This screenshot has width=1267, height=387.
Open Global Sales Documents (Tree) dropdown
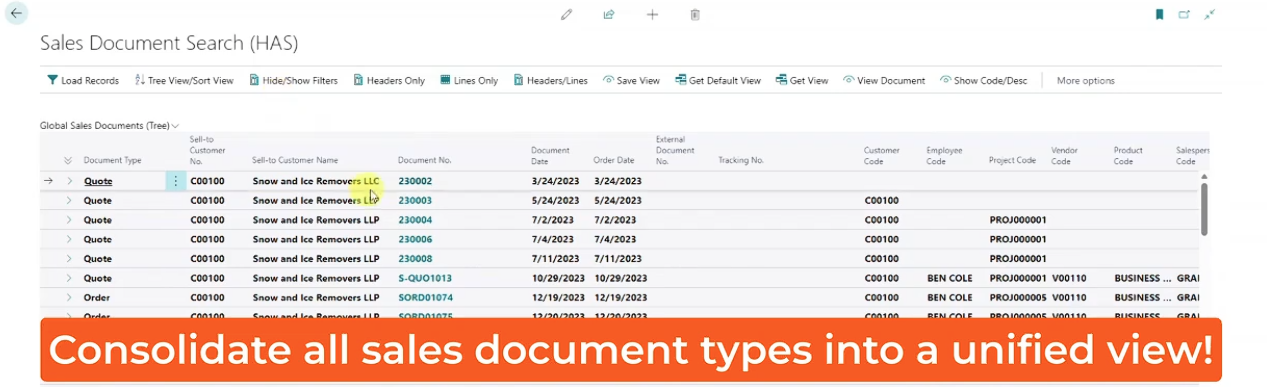pos(109,126)
